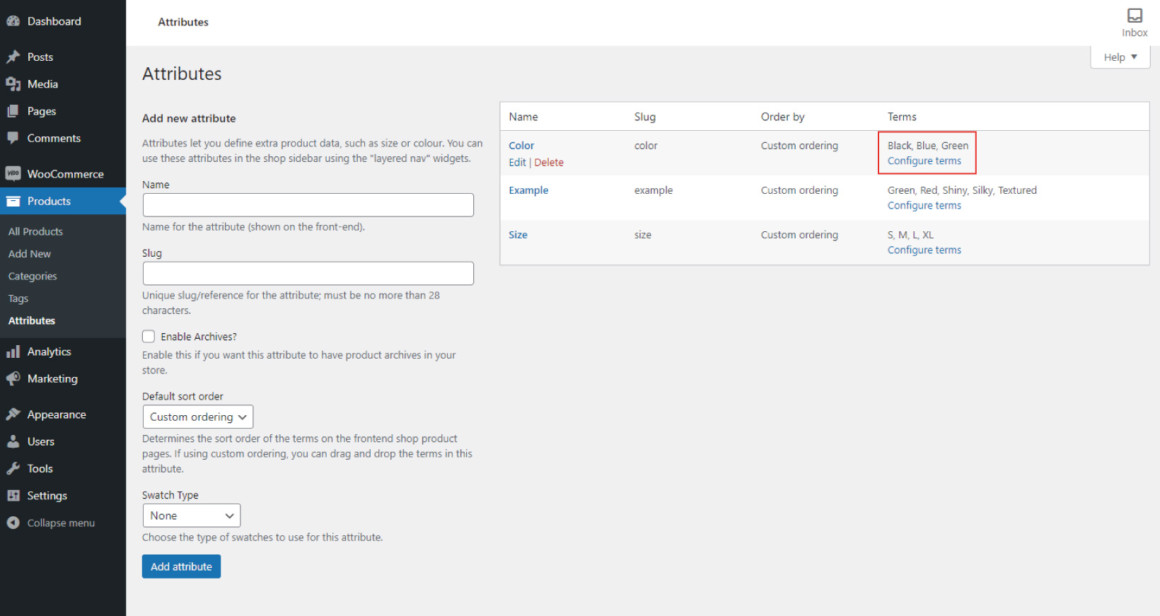Open the Analytics menu item
1160x616 pixels.
49,351
